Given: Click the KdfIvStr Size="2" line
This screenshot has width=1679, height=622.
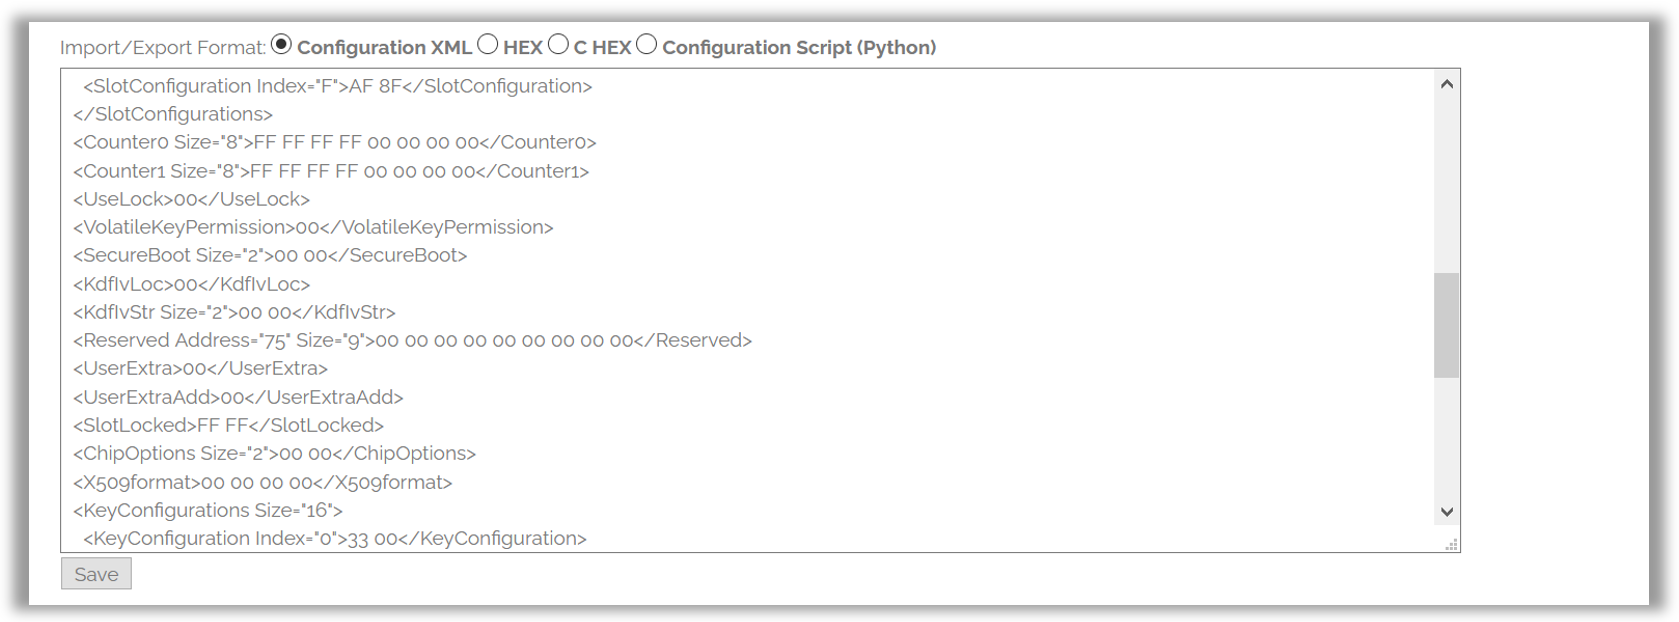Looking at the screenshot, I should coord(234,312).
